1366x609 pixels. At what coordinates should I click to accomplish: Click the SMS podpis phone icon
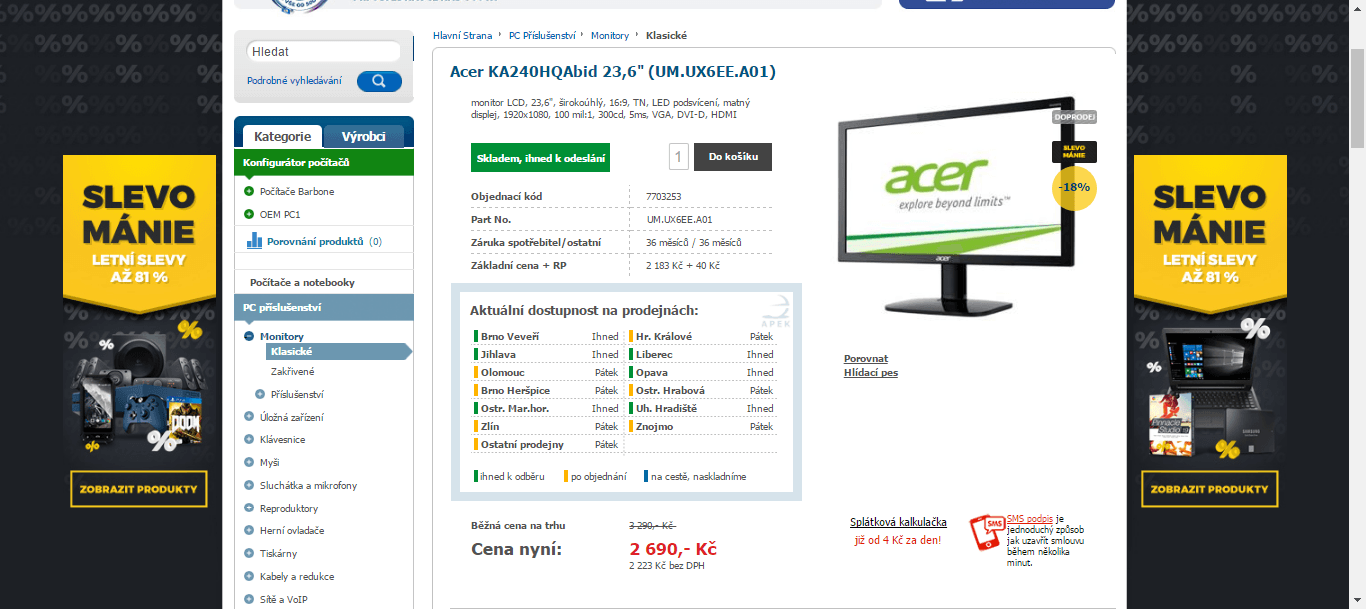(x=986, y=533)
